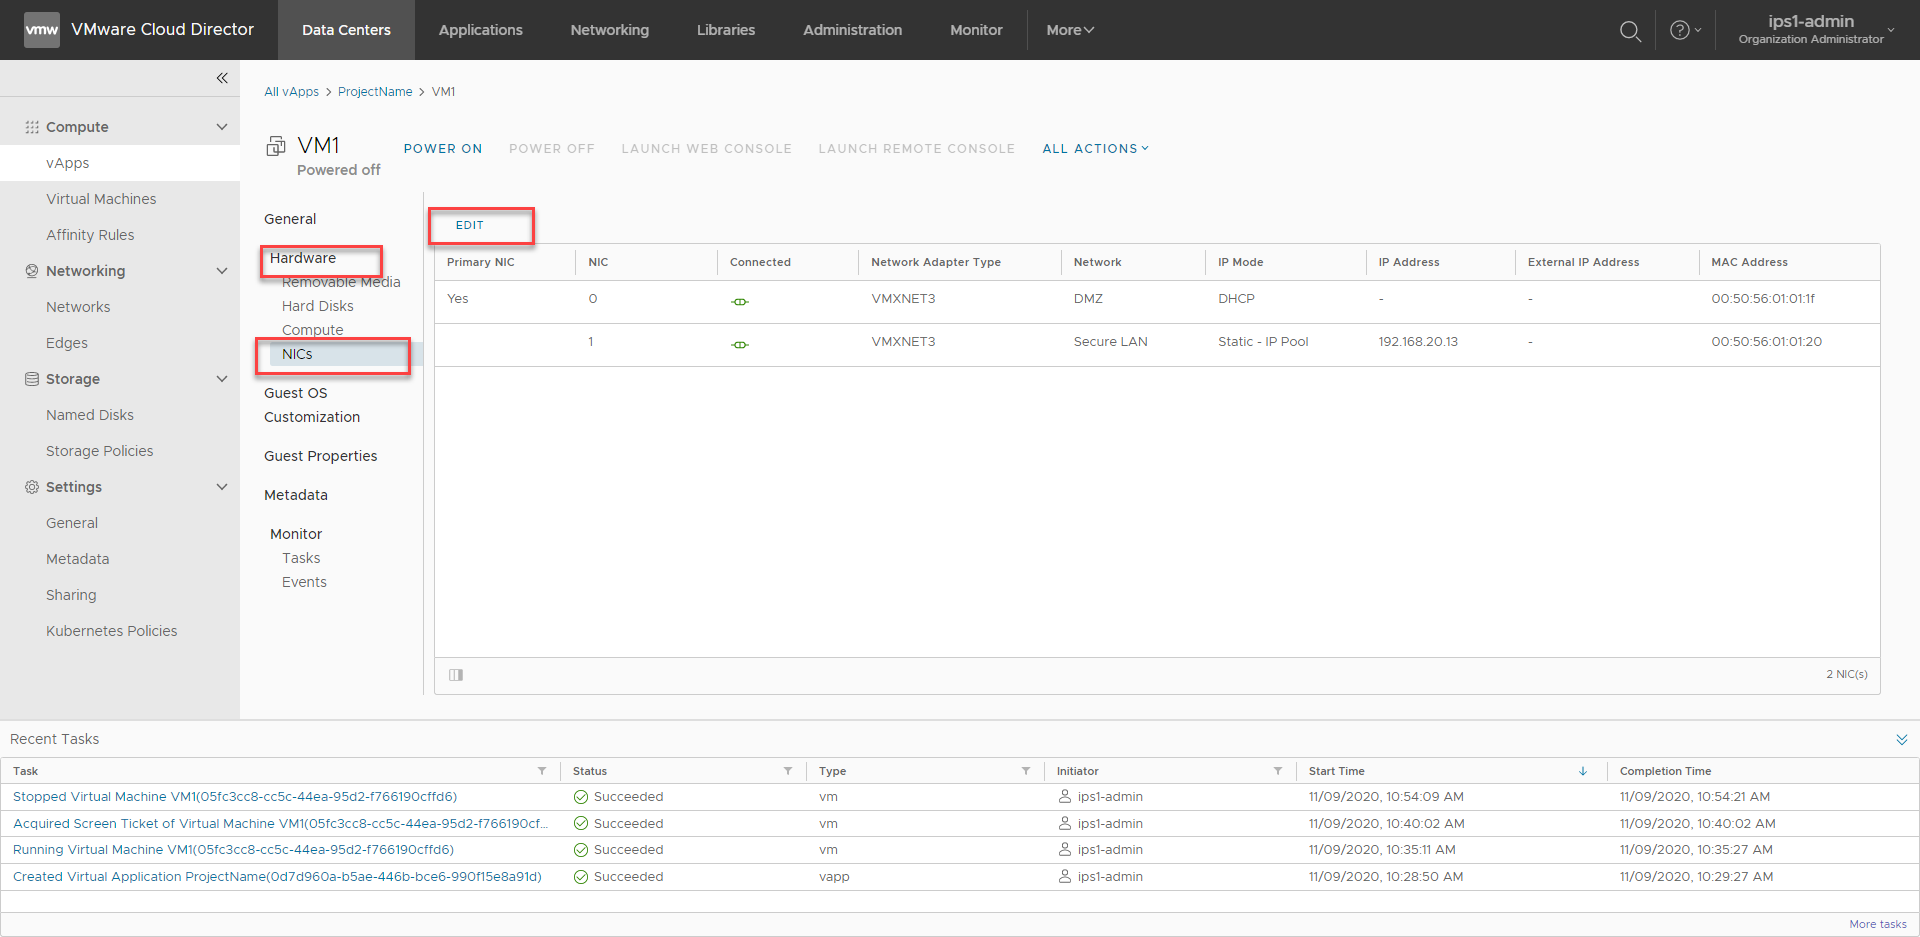The width and height of the screenshot is (1920, 937).
Task: Open the search magnifier icon
Action: tap(1630, 31)
